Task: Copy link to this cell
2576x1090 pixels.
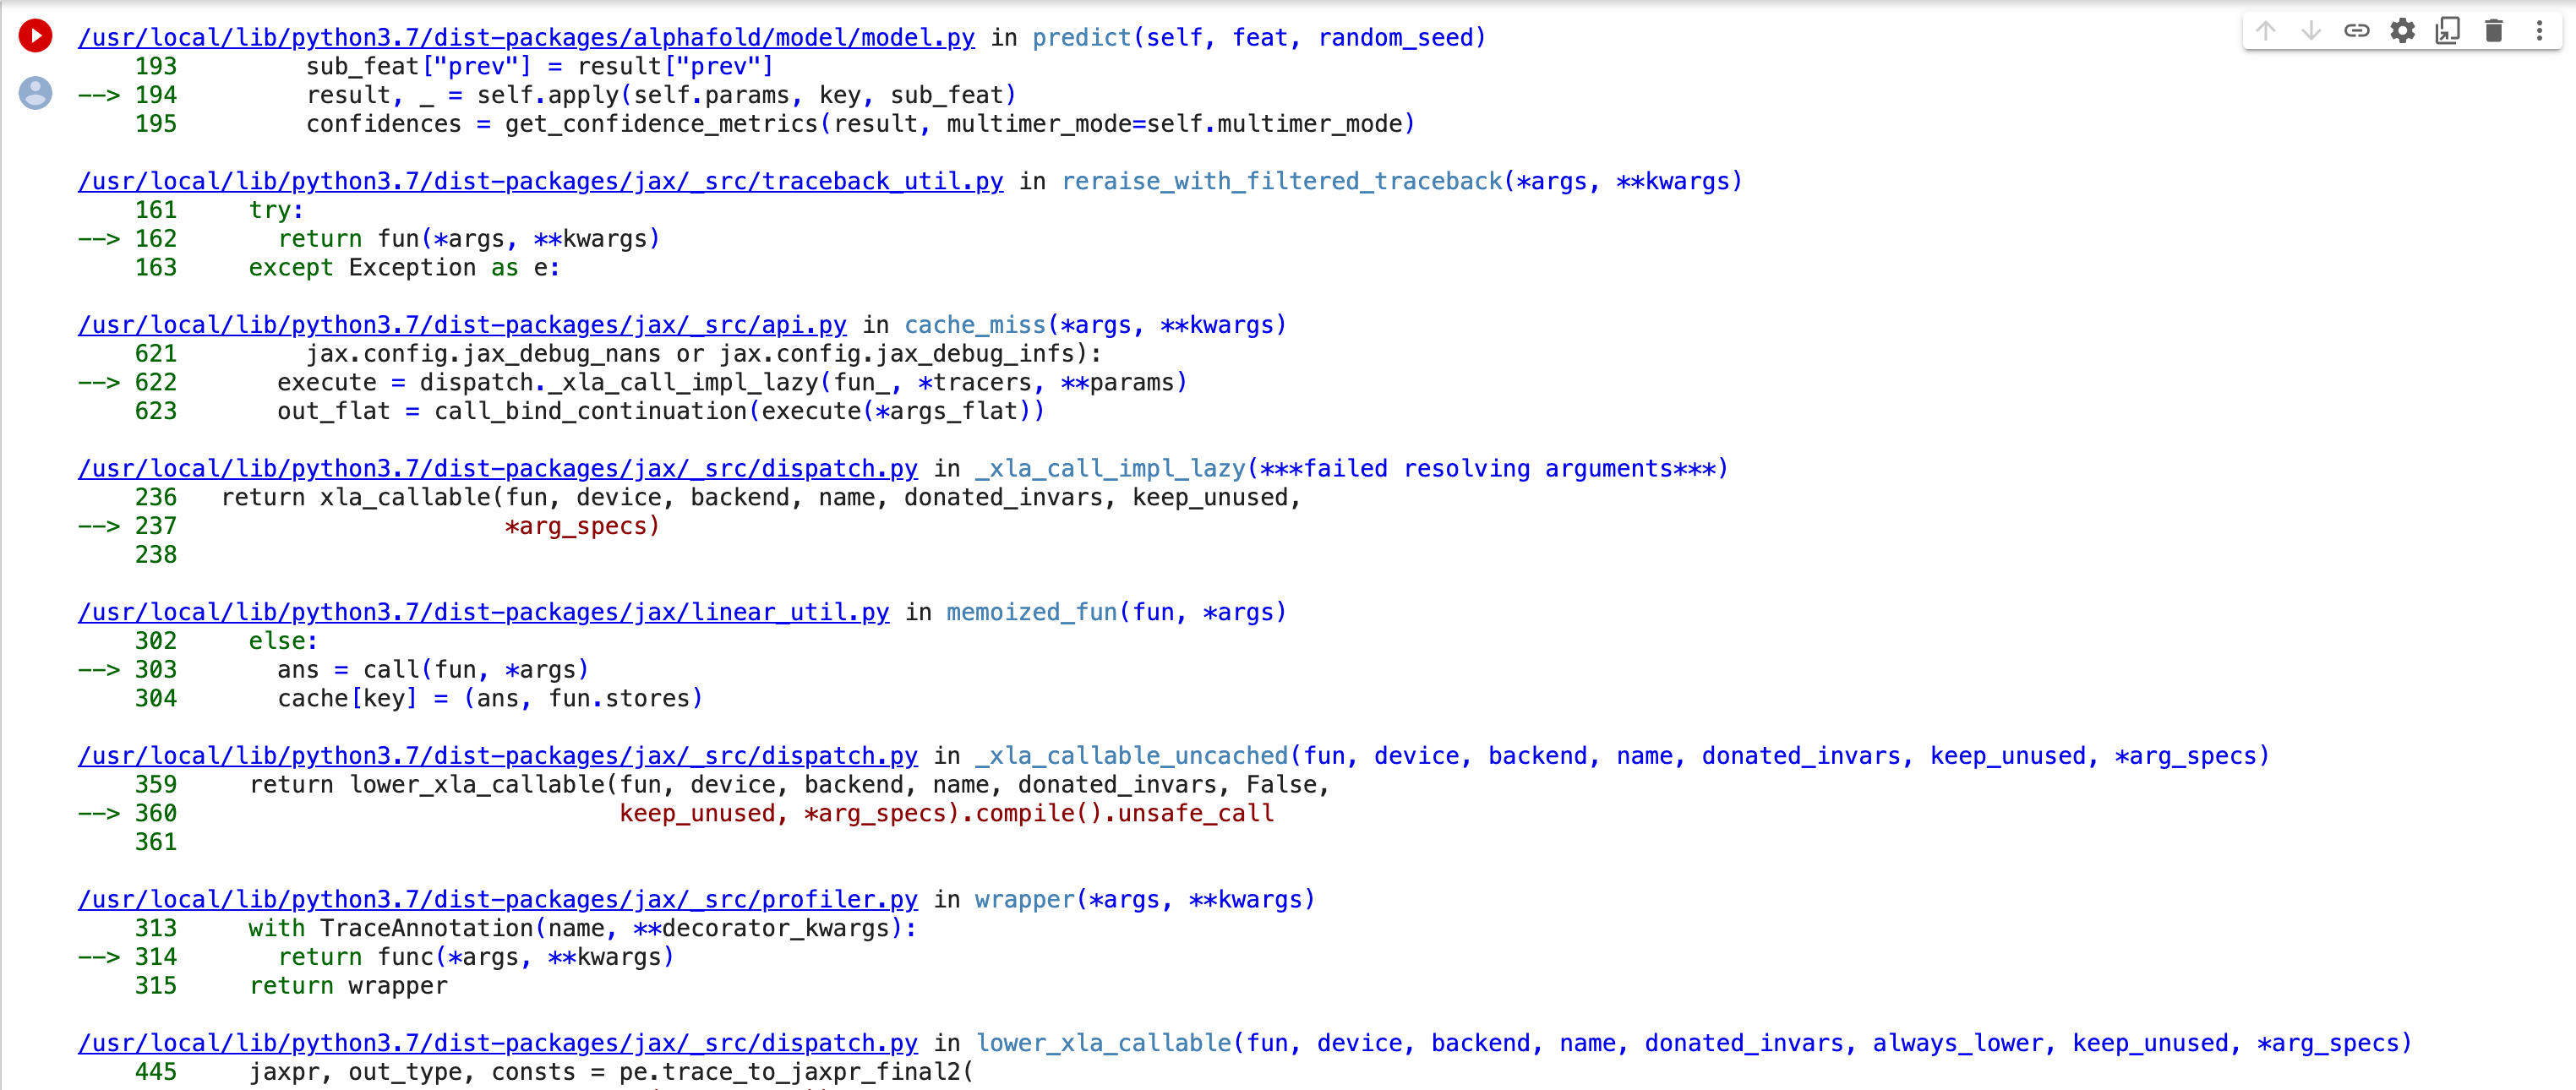Action: point(2357,31)
